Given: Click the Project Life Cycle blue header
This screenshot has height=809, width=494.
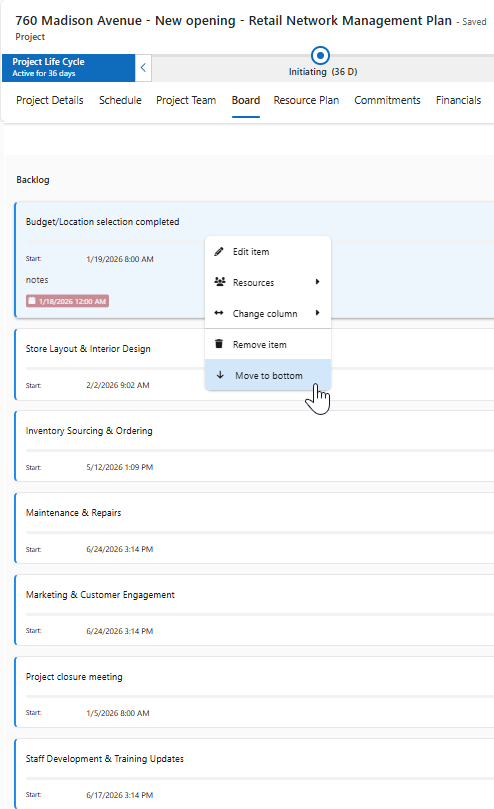Looking at the screenshot, I should [68, 68].
